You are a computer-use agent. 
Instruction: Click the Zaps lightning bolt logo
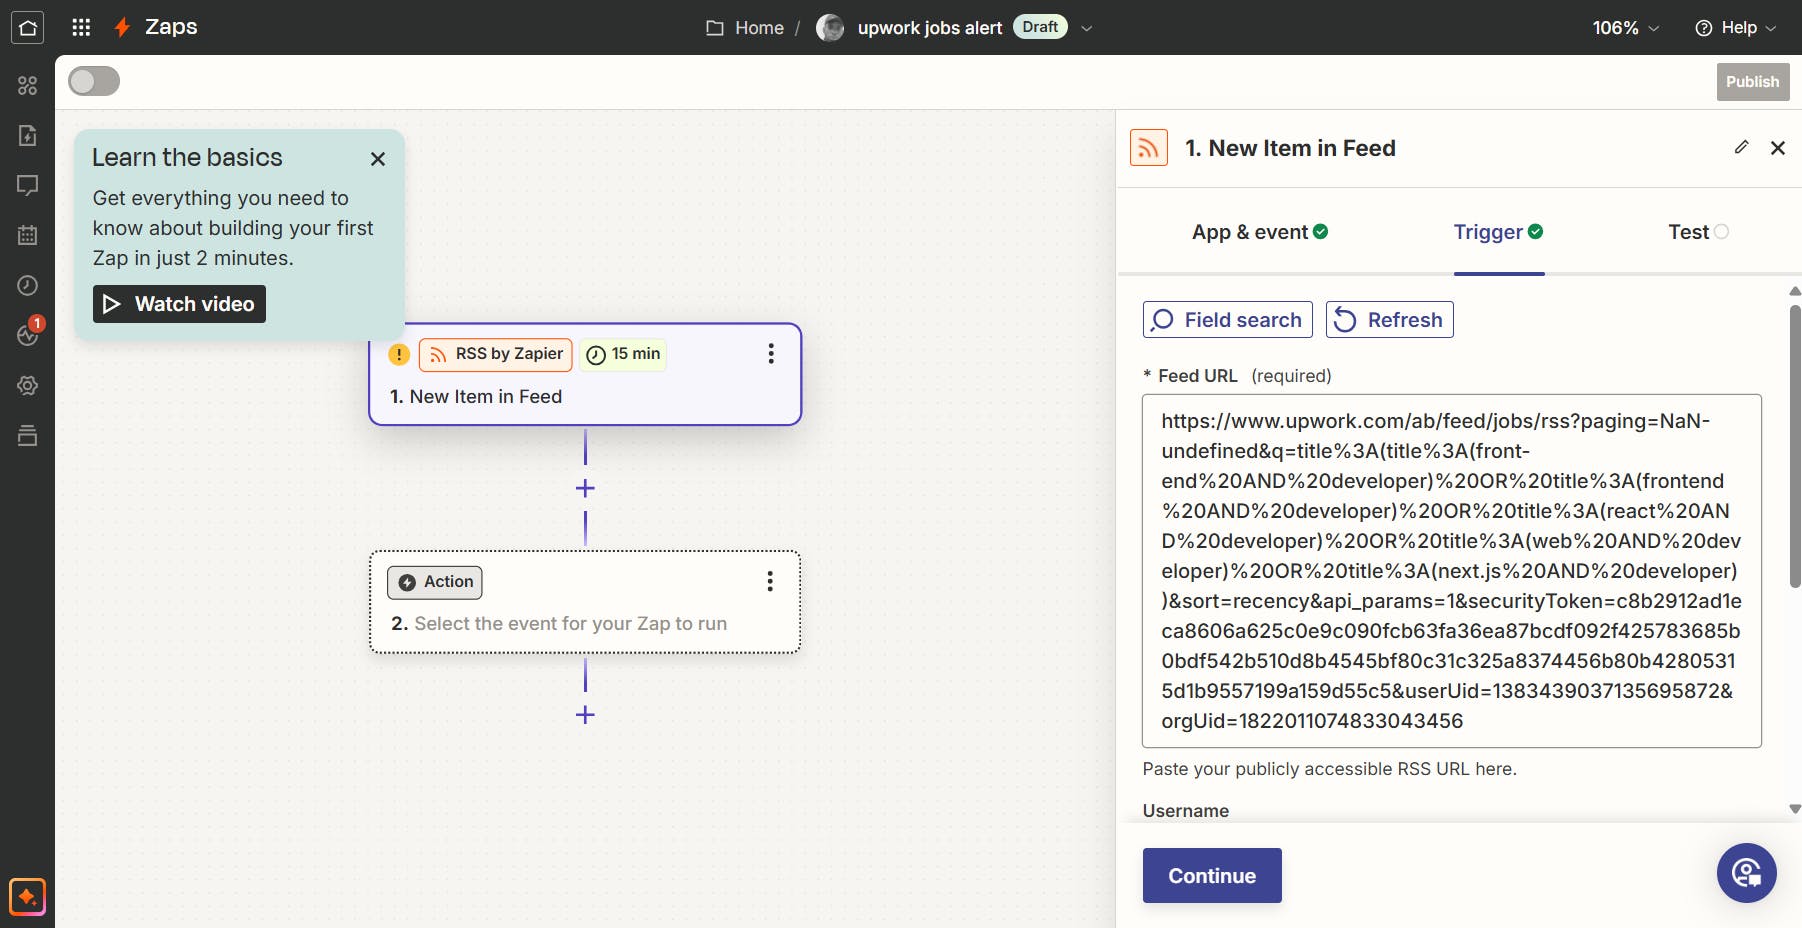(122, 27)
